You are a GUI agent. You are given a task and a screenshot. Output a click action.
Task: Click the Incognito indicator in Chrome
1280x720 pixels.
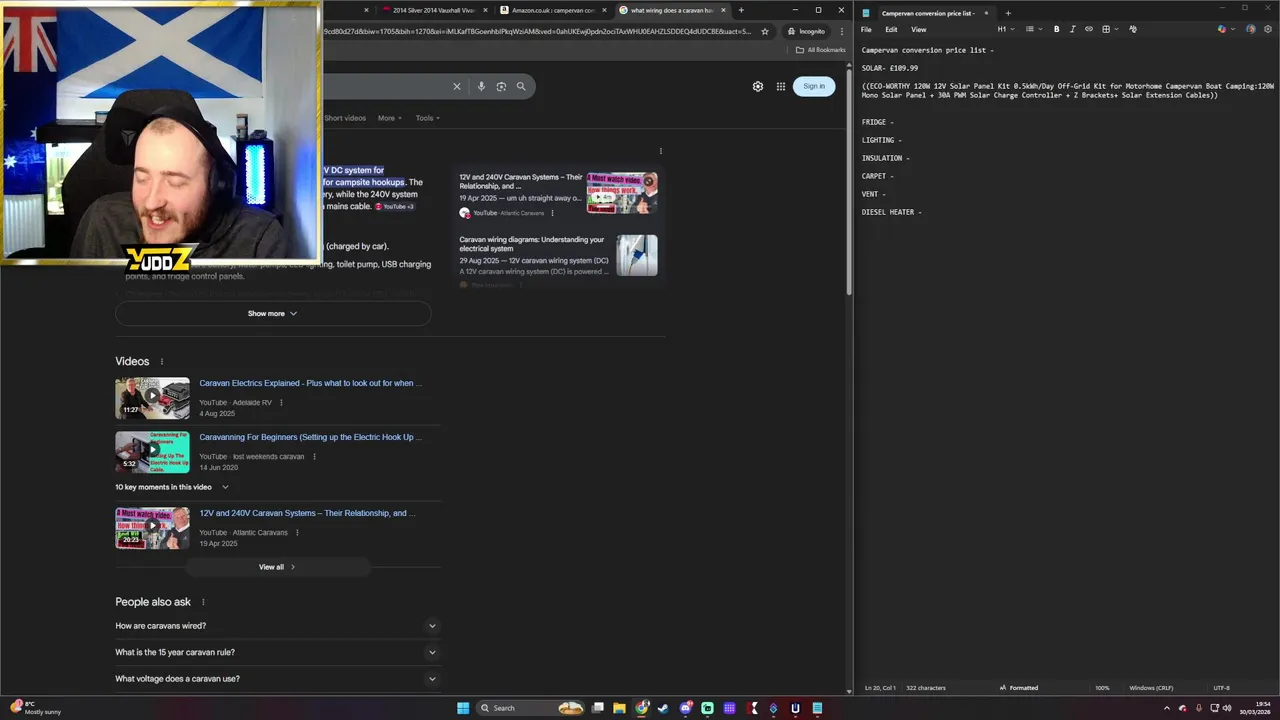pyautogui.click(x=805, y=31)
